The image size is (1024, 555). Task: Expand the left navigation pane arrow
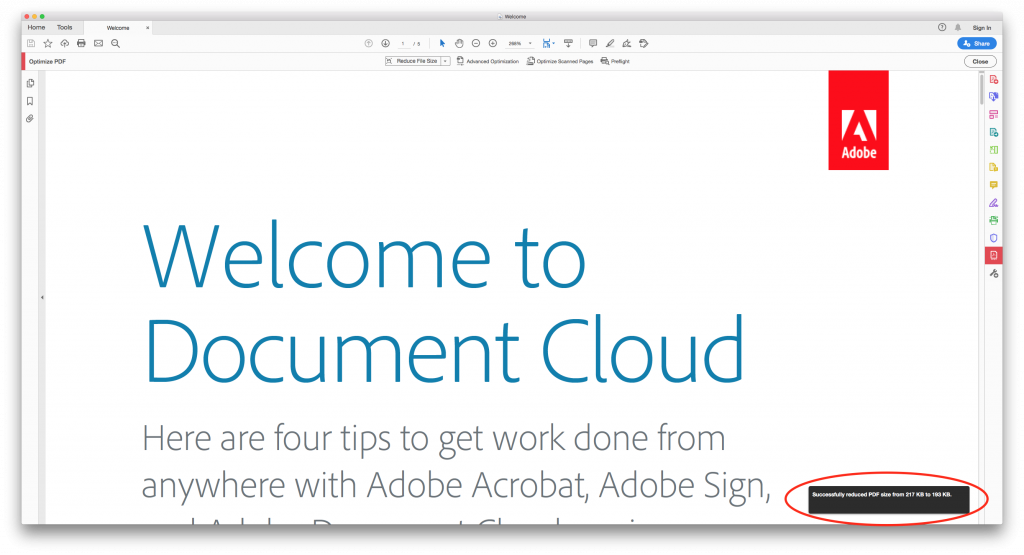pos(42,298)
